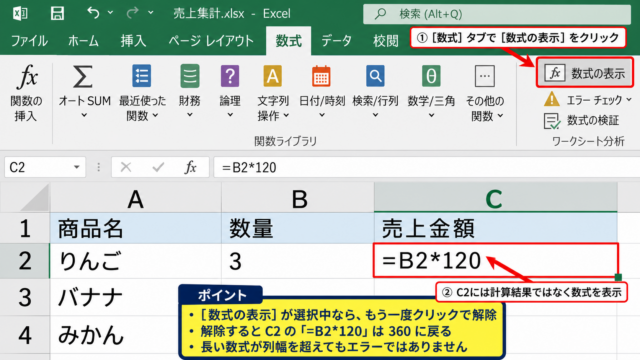Redo the last undone action

pyautogui.click(x=132, y=13)
